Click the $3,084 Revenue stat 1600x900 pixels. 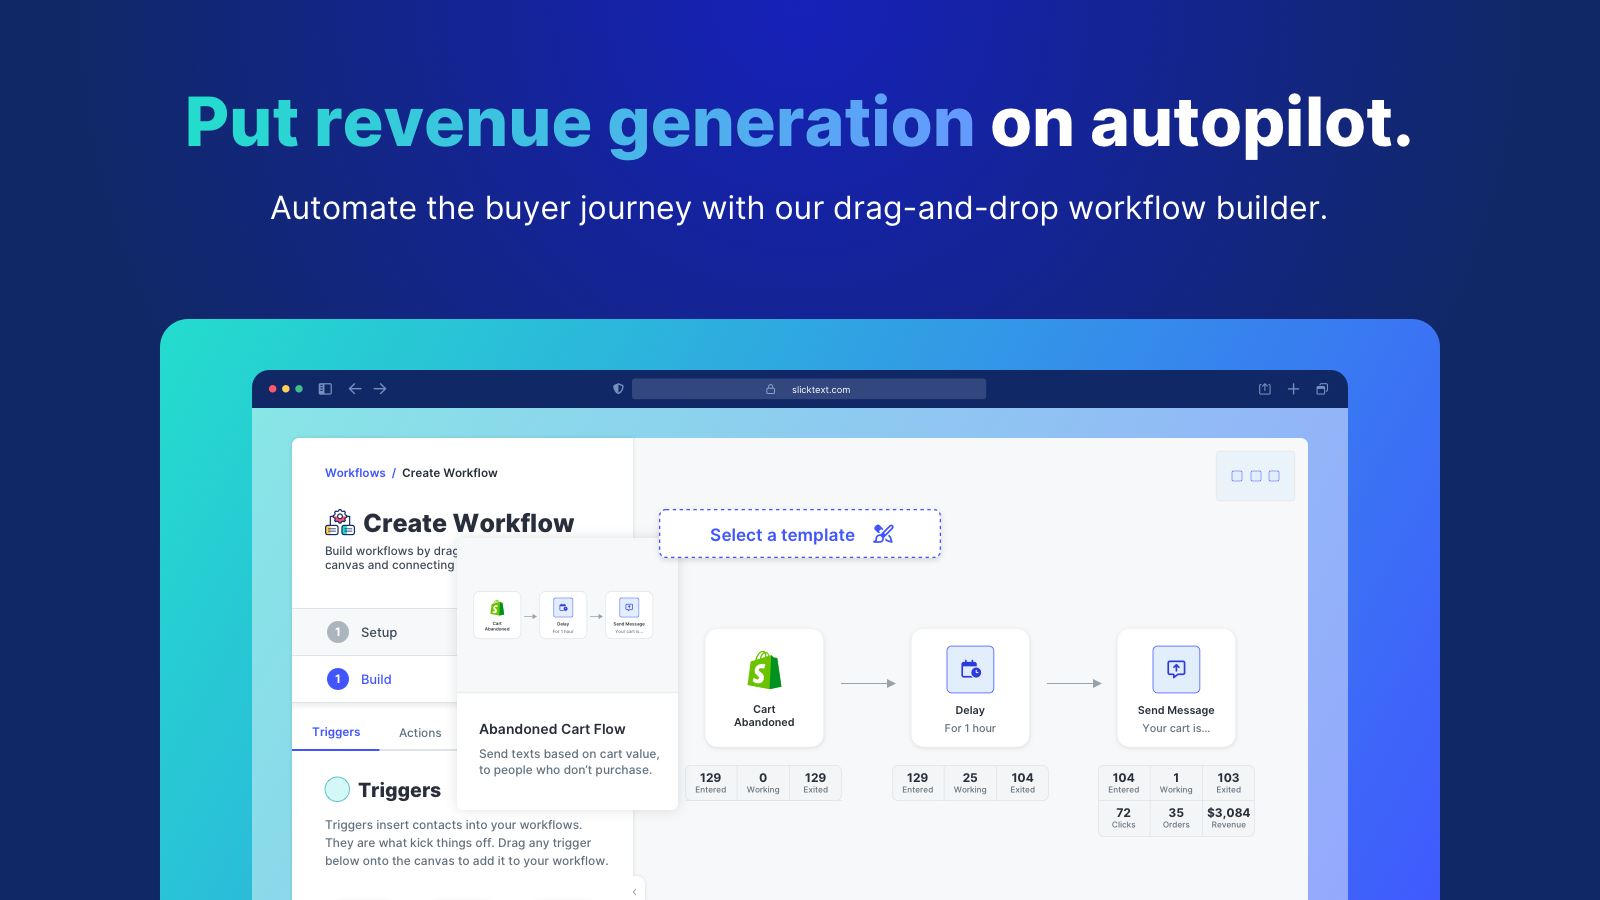1229,818
